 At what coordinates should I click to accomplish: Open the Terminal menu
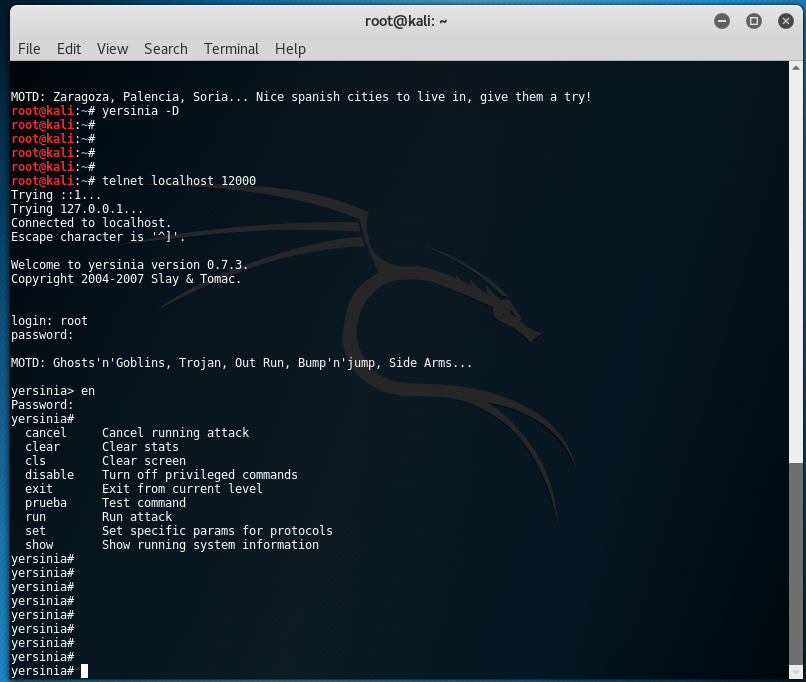(x=231, y=49)
